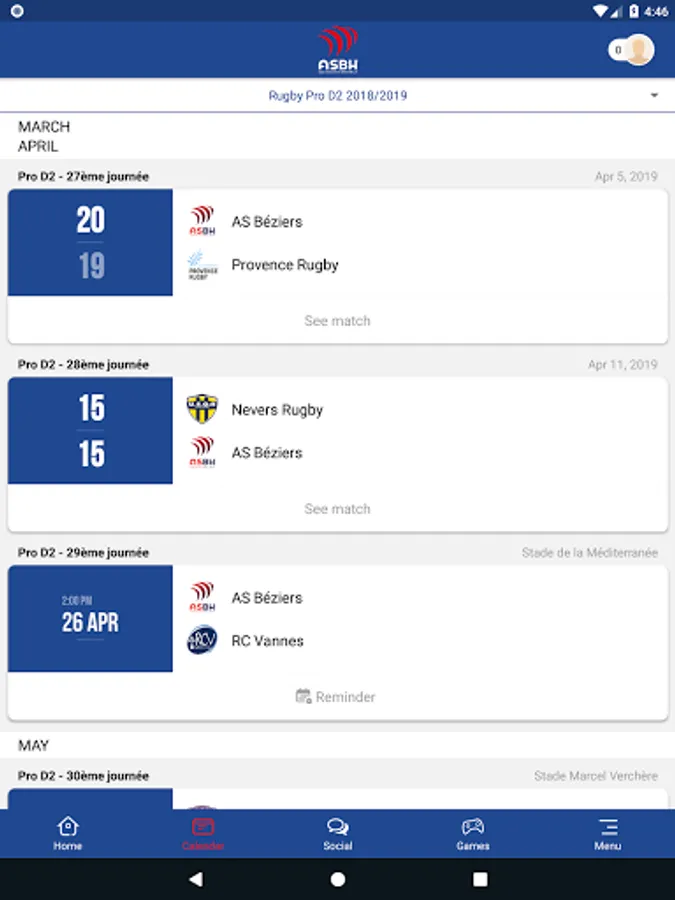Set Reminder for the RC Vannes match
The image size is (675, 900).
click(x=337, y=697)
